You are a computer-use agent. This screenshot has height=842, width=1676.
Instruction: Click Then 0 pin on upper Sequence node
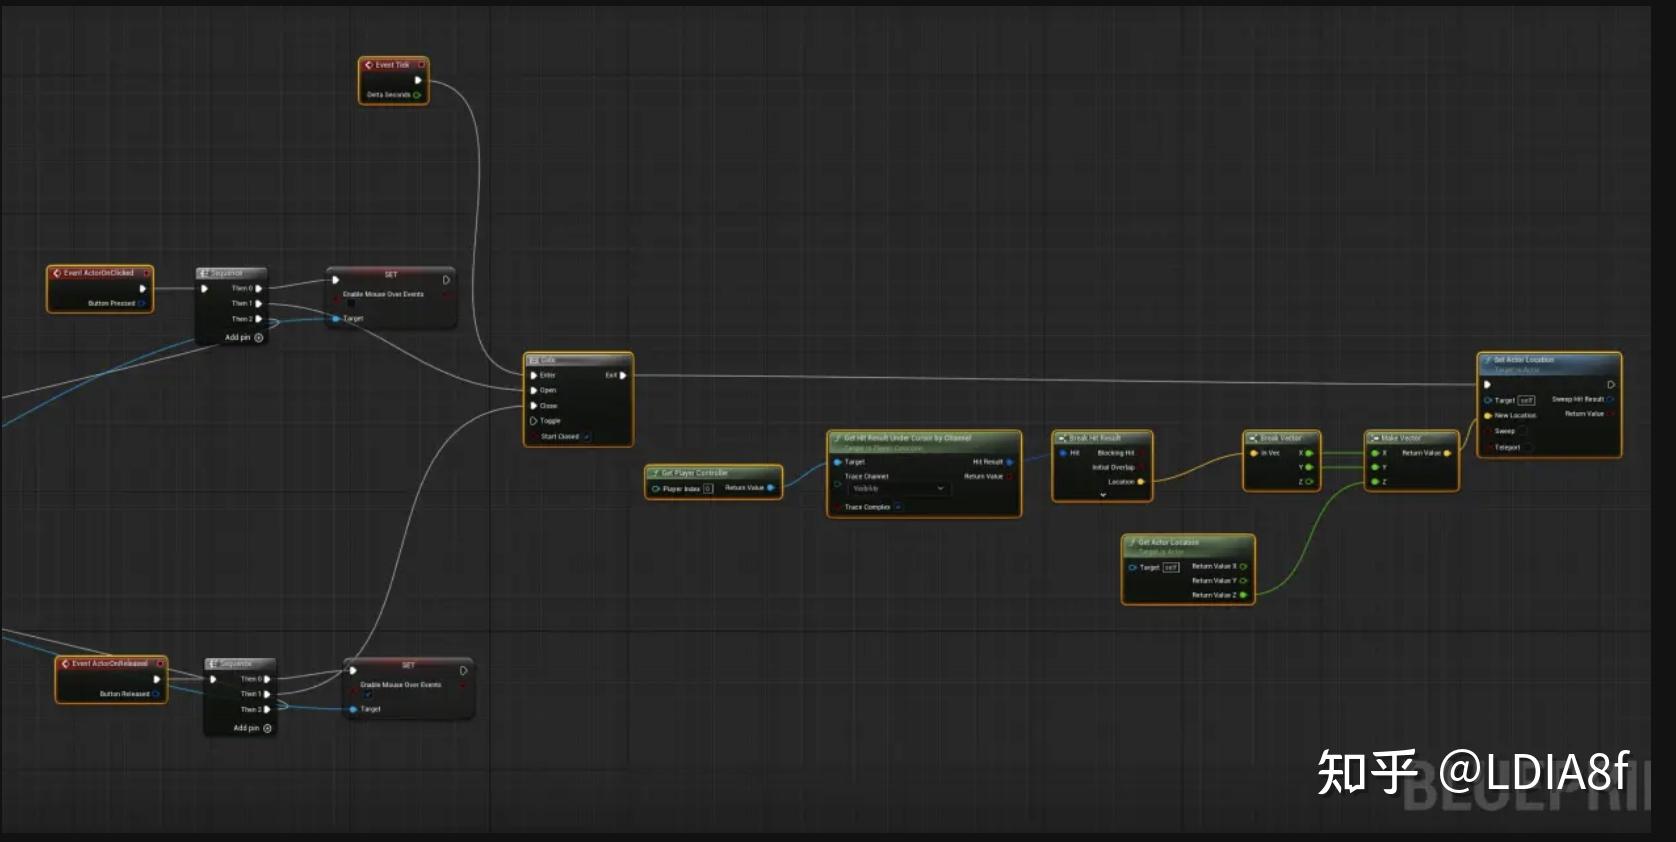point(259,288)
